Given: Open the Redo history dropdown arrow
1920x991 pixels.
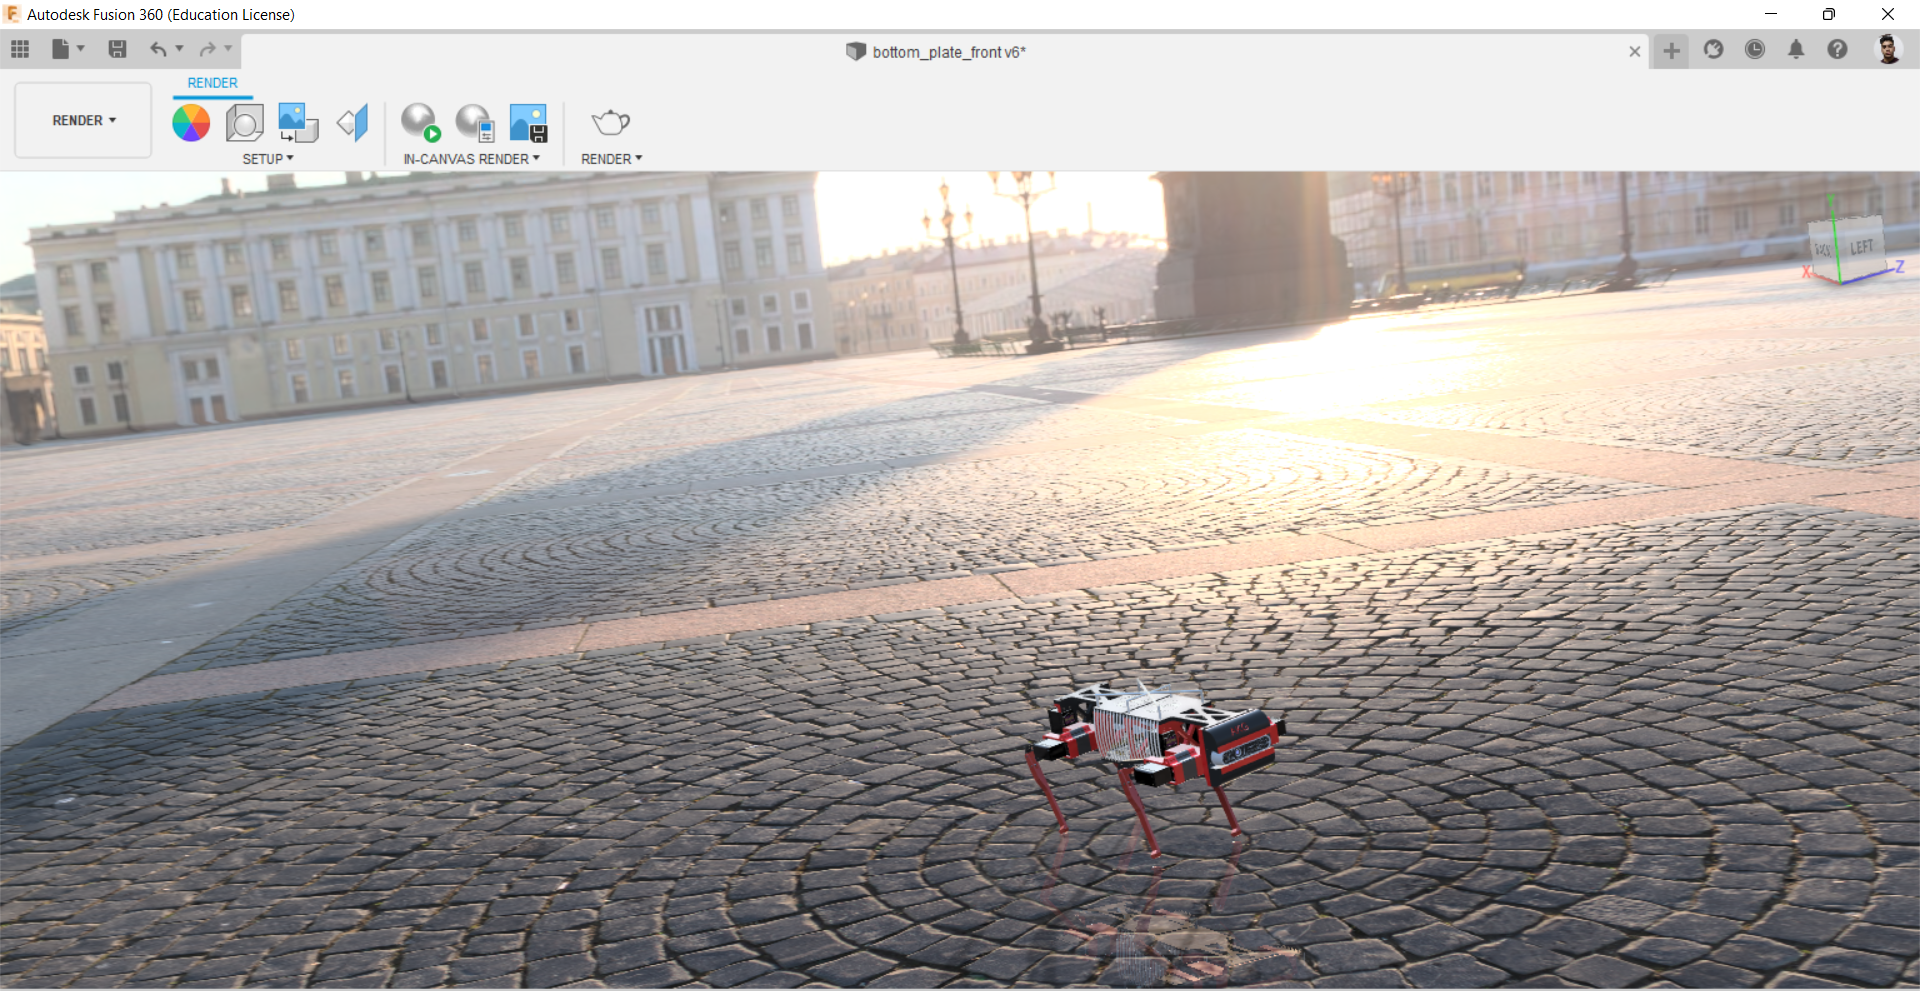Looking at the screenshot, I should pyautogui.click(x=228, y=48).
